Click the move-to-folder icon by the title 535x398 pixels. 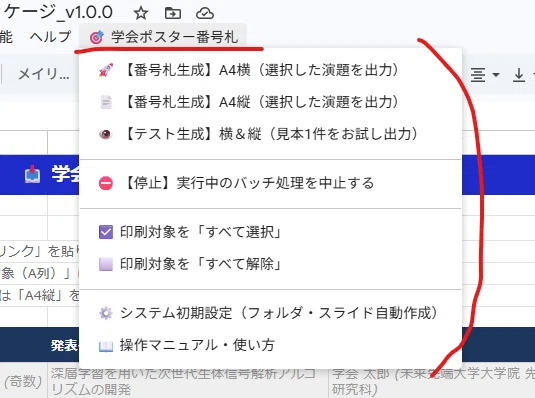pyautogui.click(x=173, y=13)
